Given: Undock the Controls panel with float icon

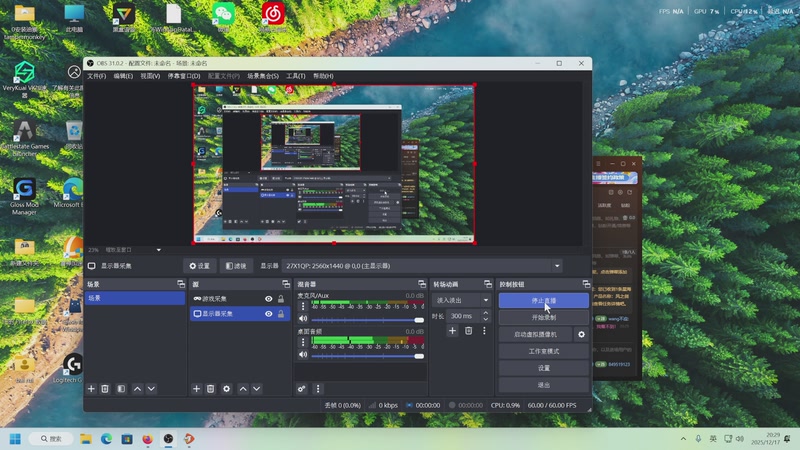Looking at the screenshot, I should pos(586,284).
